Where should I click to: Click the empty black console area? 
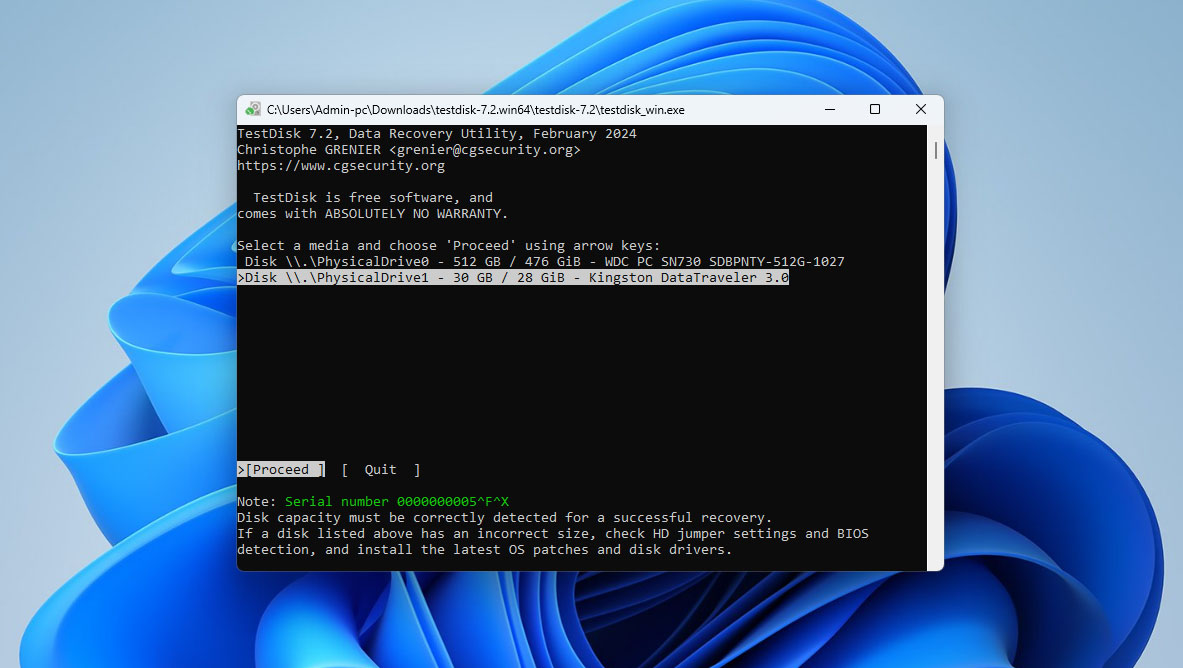(x=580, y=380)
